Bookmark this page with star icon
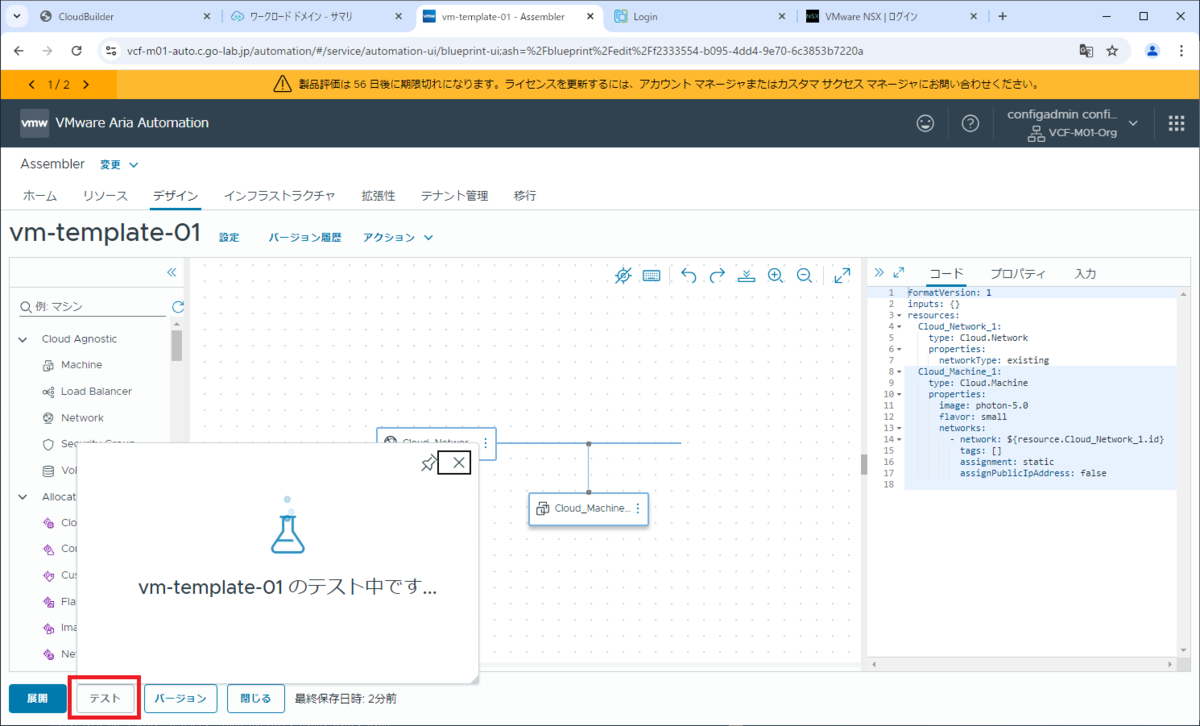This screenshot has height=726, width=1200. (x=1112, y=51)
